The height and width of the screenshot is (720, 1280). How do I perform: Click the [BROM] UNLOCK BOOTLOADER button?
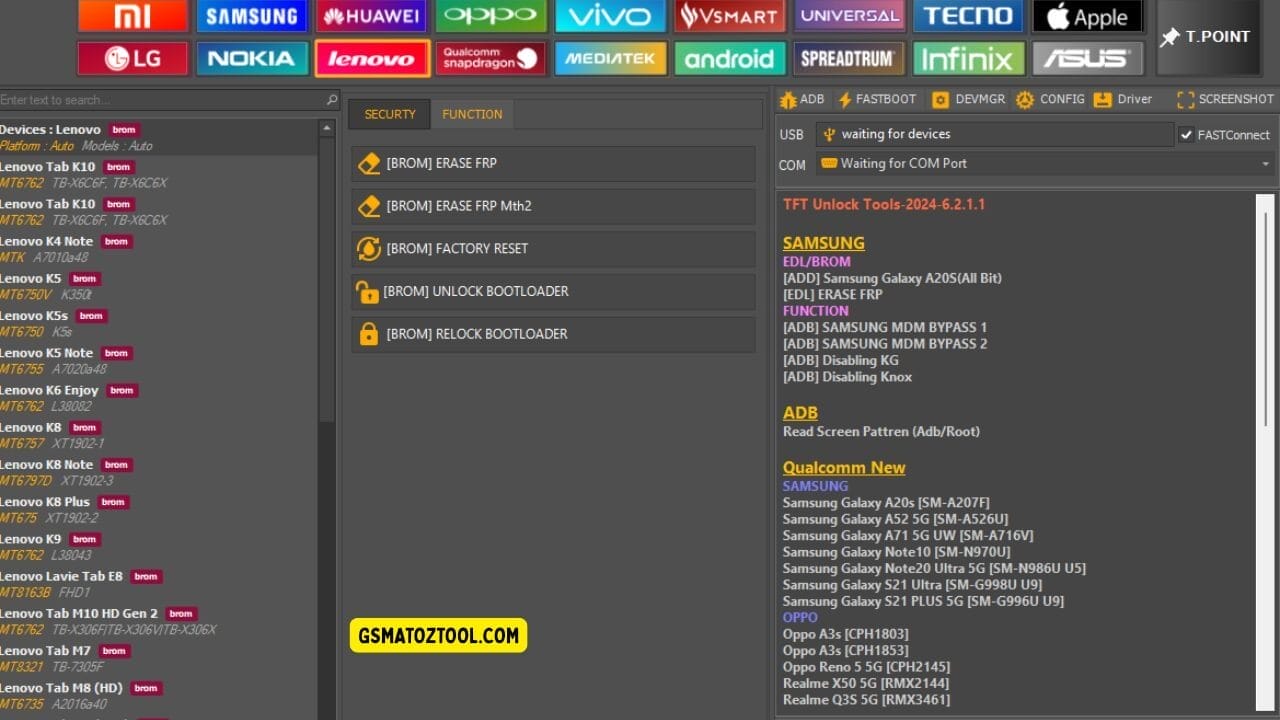coord(552,292)
